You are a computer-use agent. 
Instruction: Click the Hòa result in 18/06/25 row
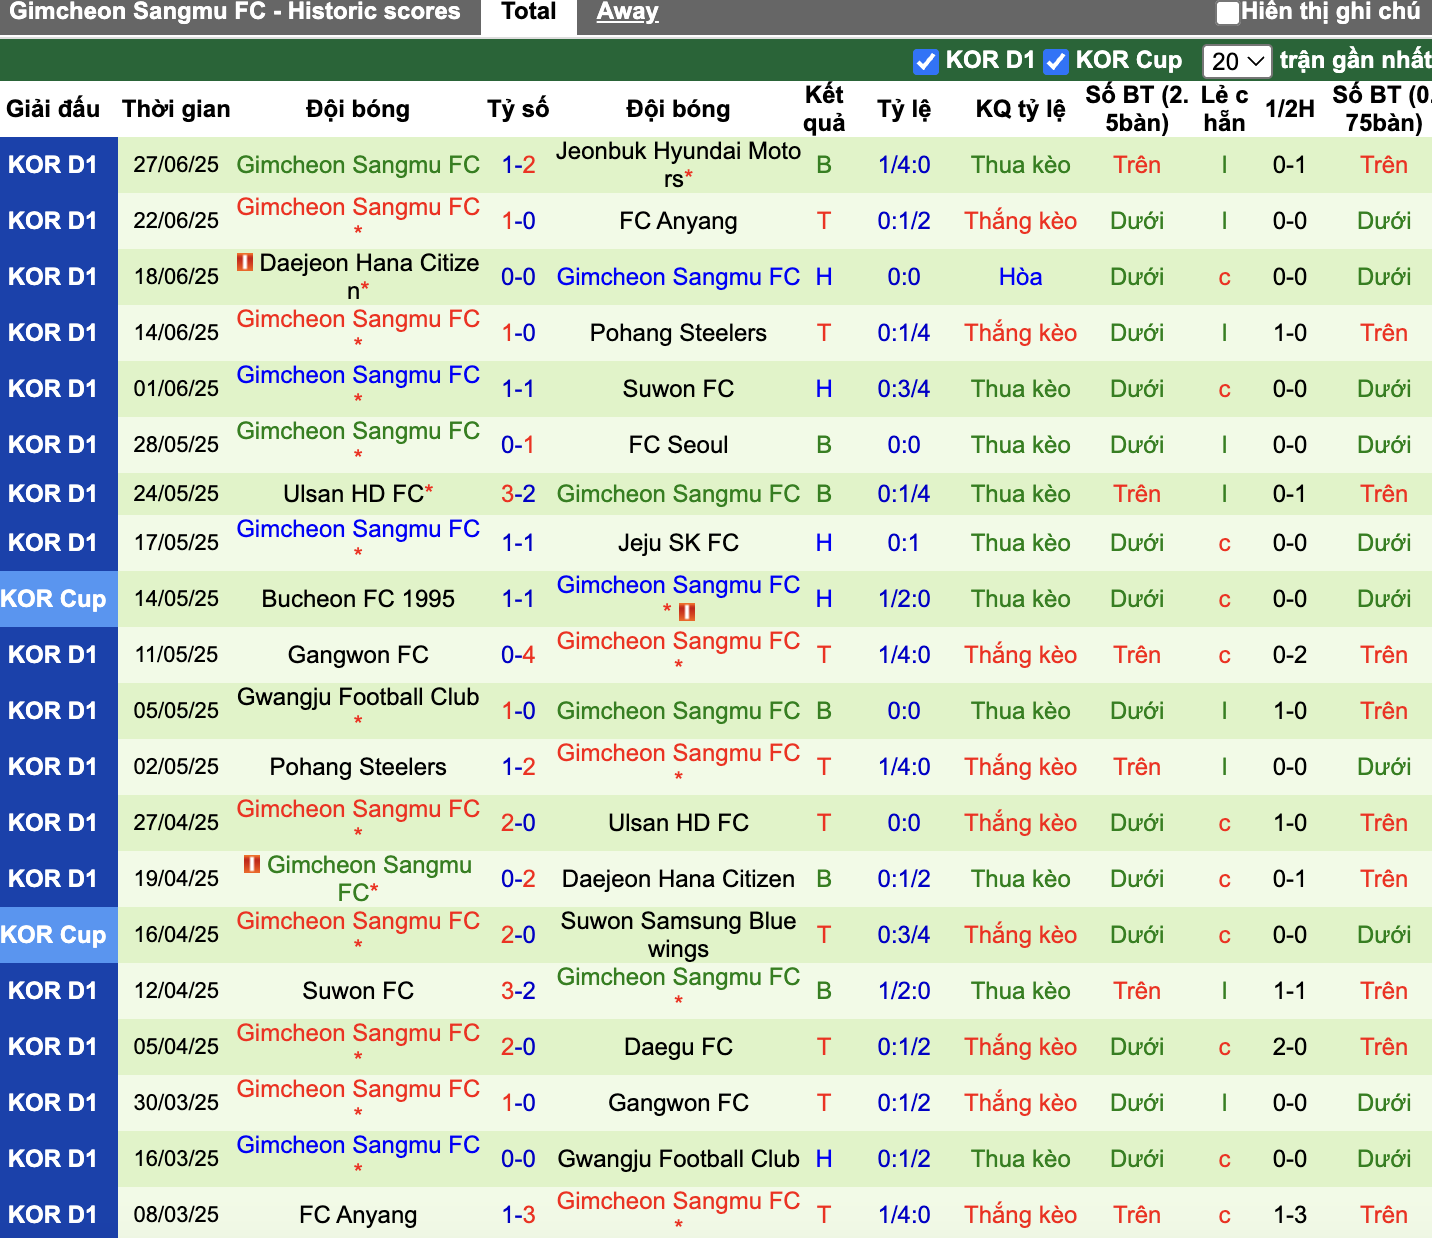pyautogui.click(x=1020, y=277)
